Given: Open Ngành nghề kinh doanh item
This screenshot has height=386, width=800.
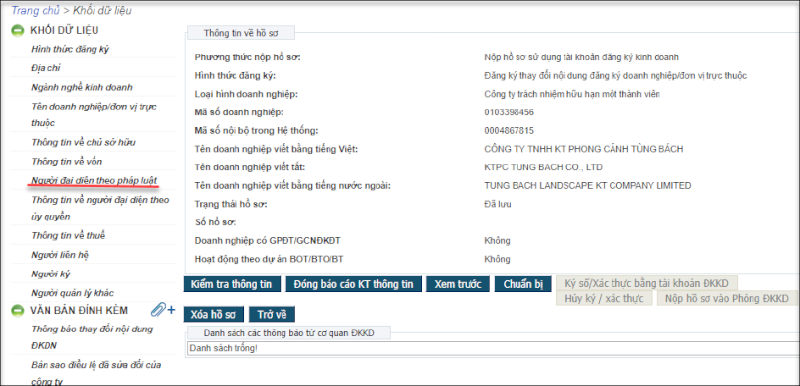Looking at the screenshot, I should click(82, 87).
